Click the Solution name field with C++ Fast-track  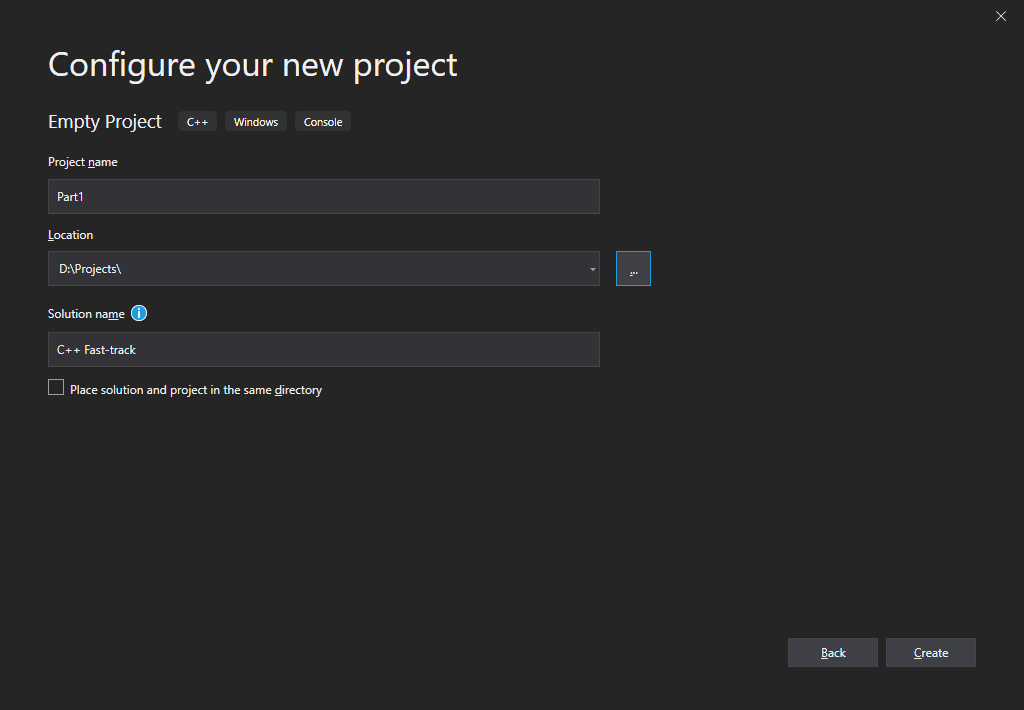324,349
